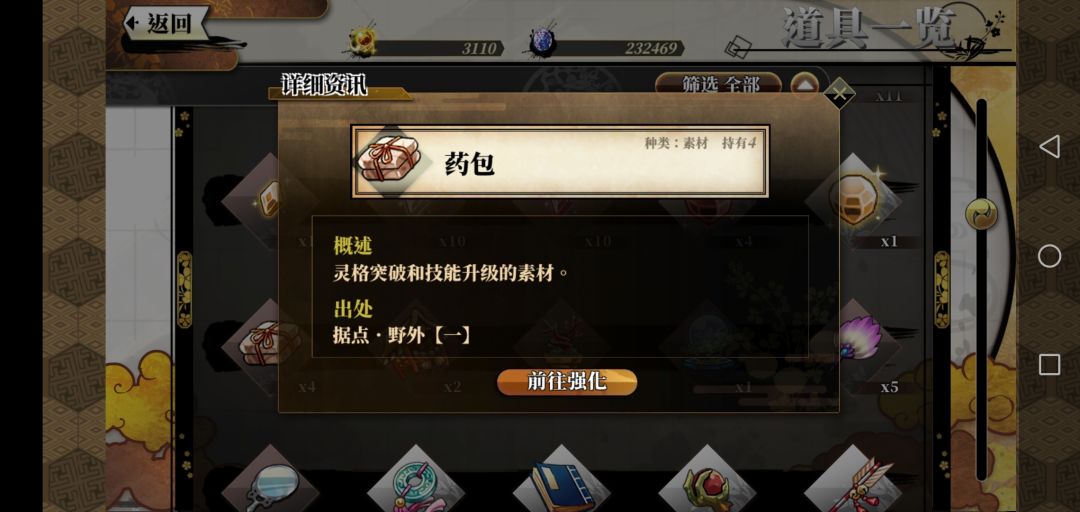Click 前往强化 button

(x=567, y=382)
